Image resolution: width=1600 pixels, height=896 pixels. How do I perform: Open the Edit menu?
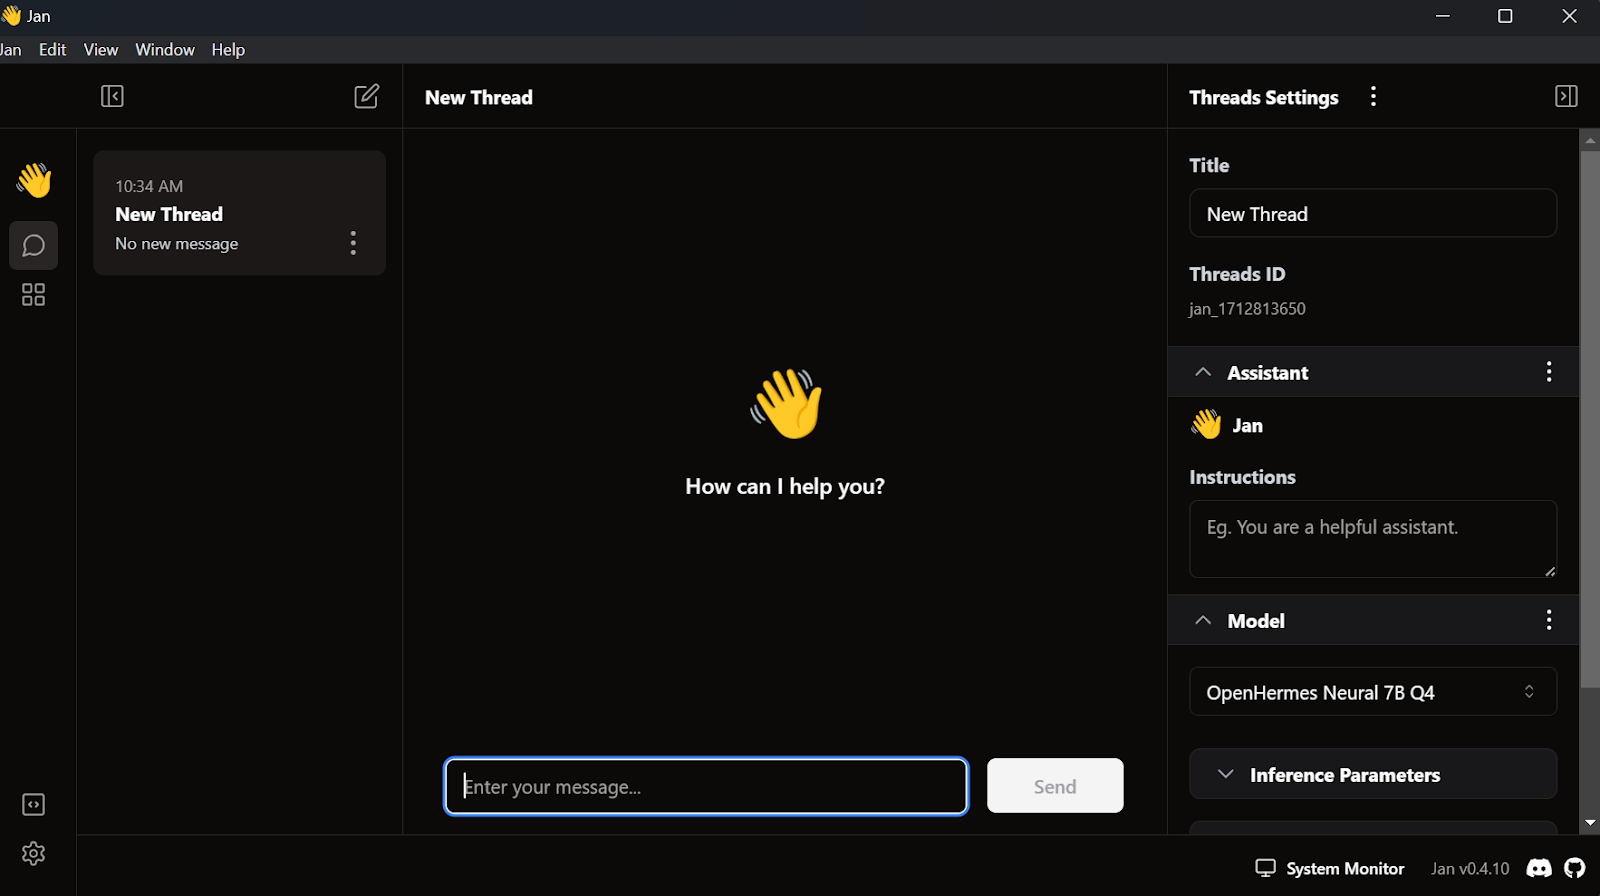[x=52, y=50]
